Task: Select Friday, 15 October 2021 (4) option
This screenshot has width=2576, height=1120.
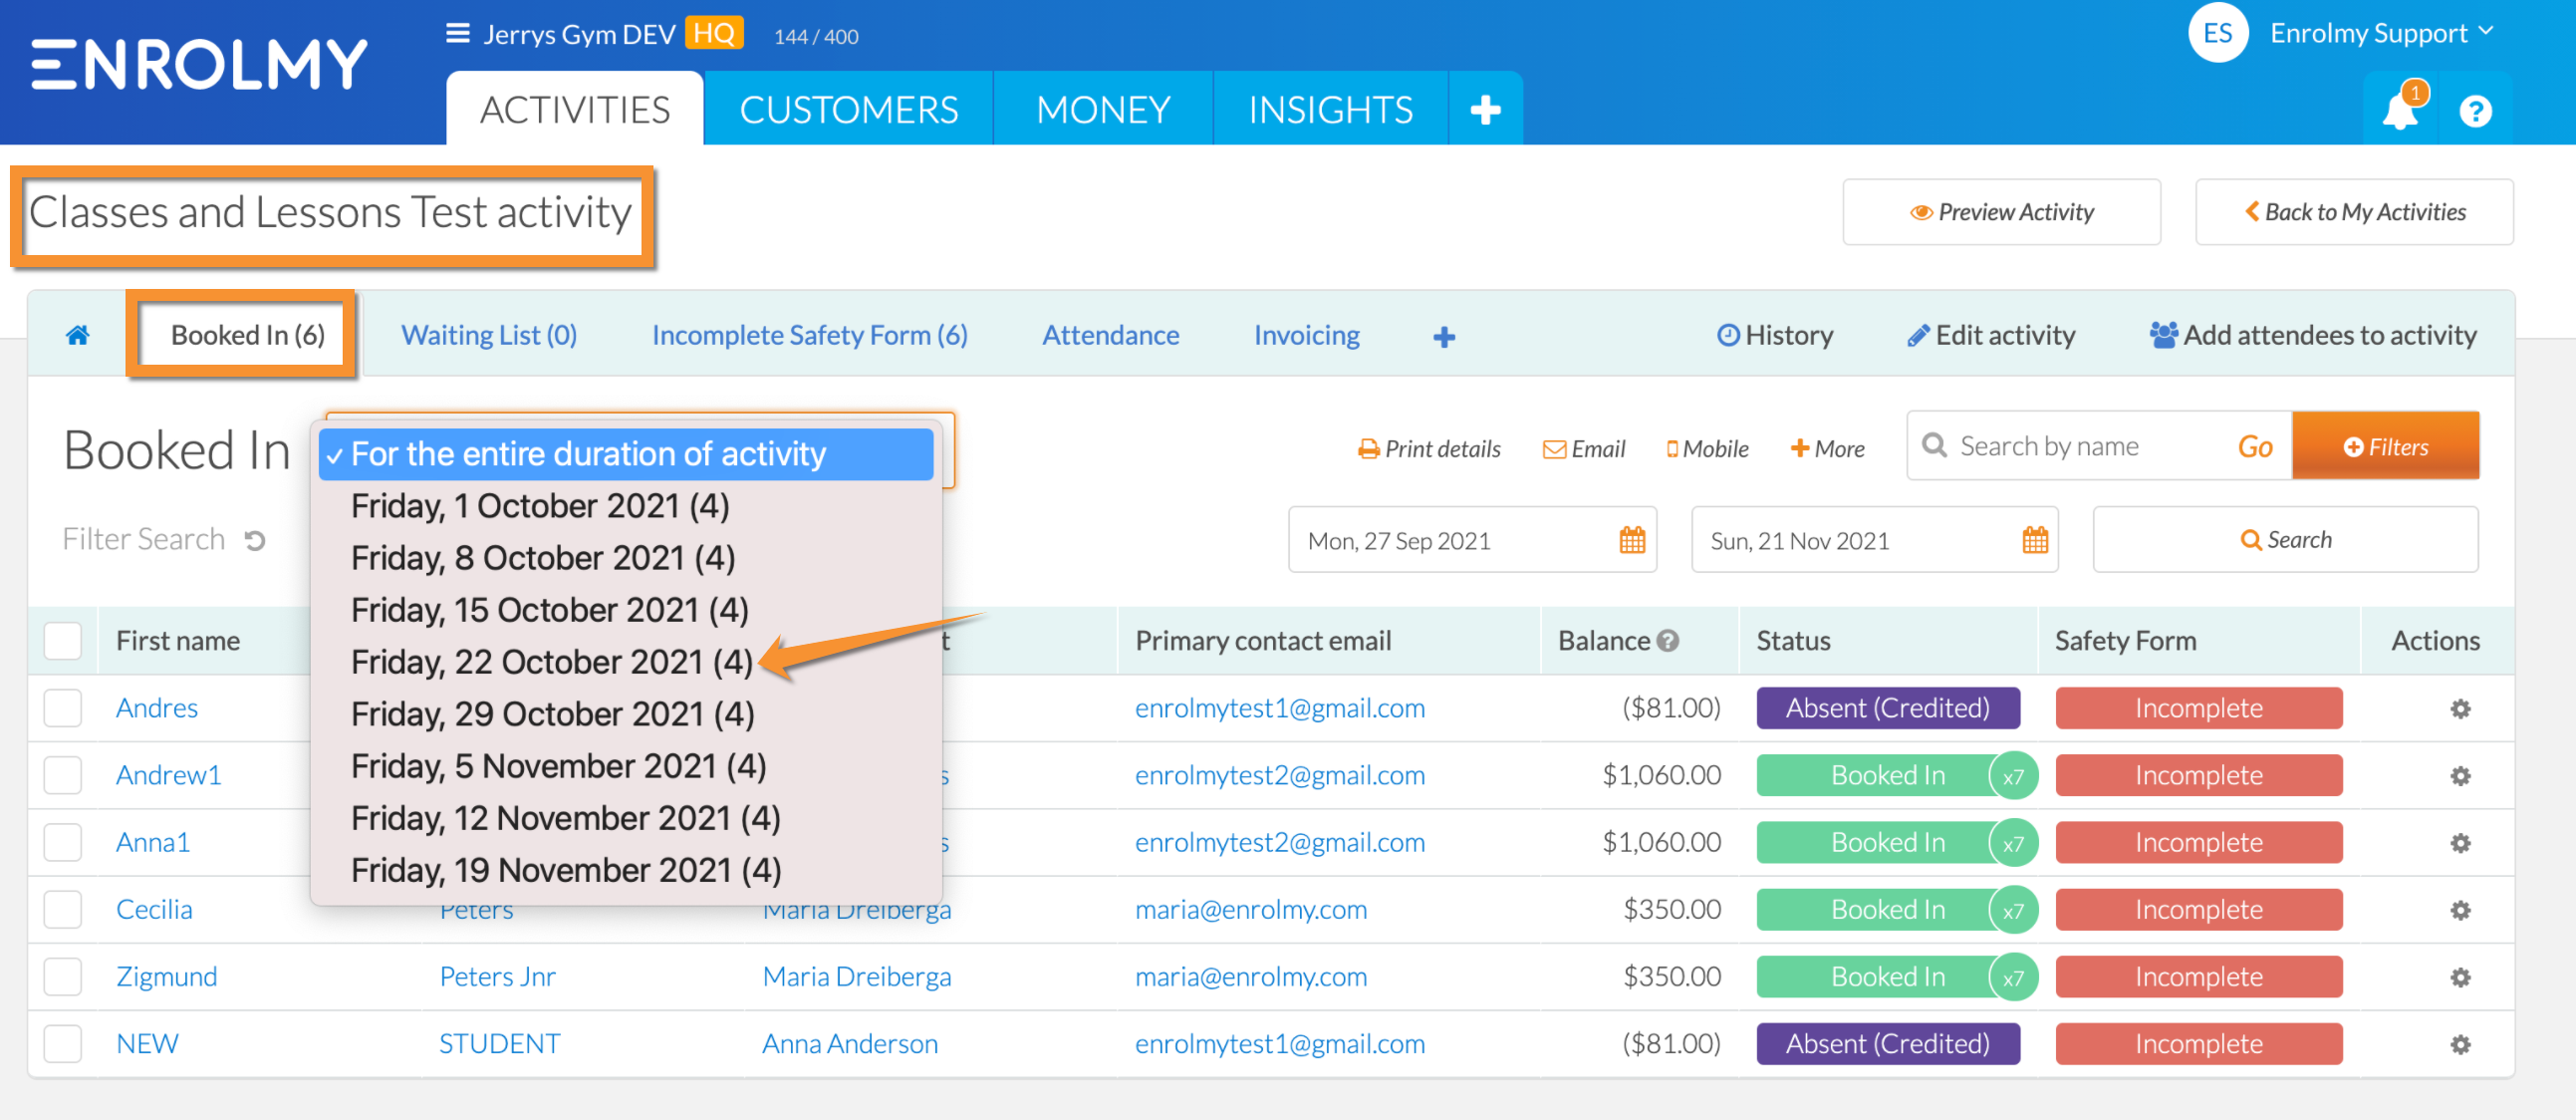Action: tap(626, 610)
